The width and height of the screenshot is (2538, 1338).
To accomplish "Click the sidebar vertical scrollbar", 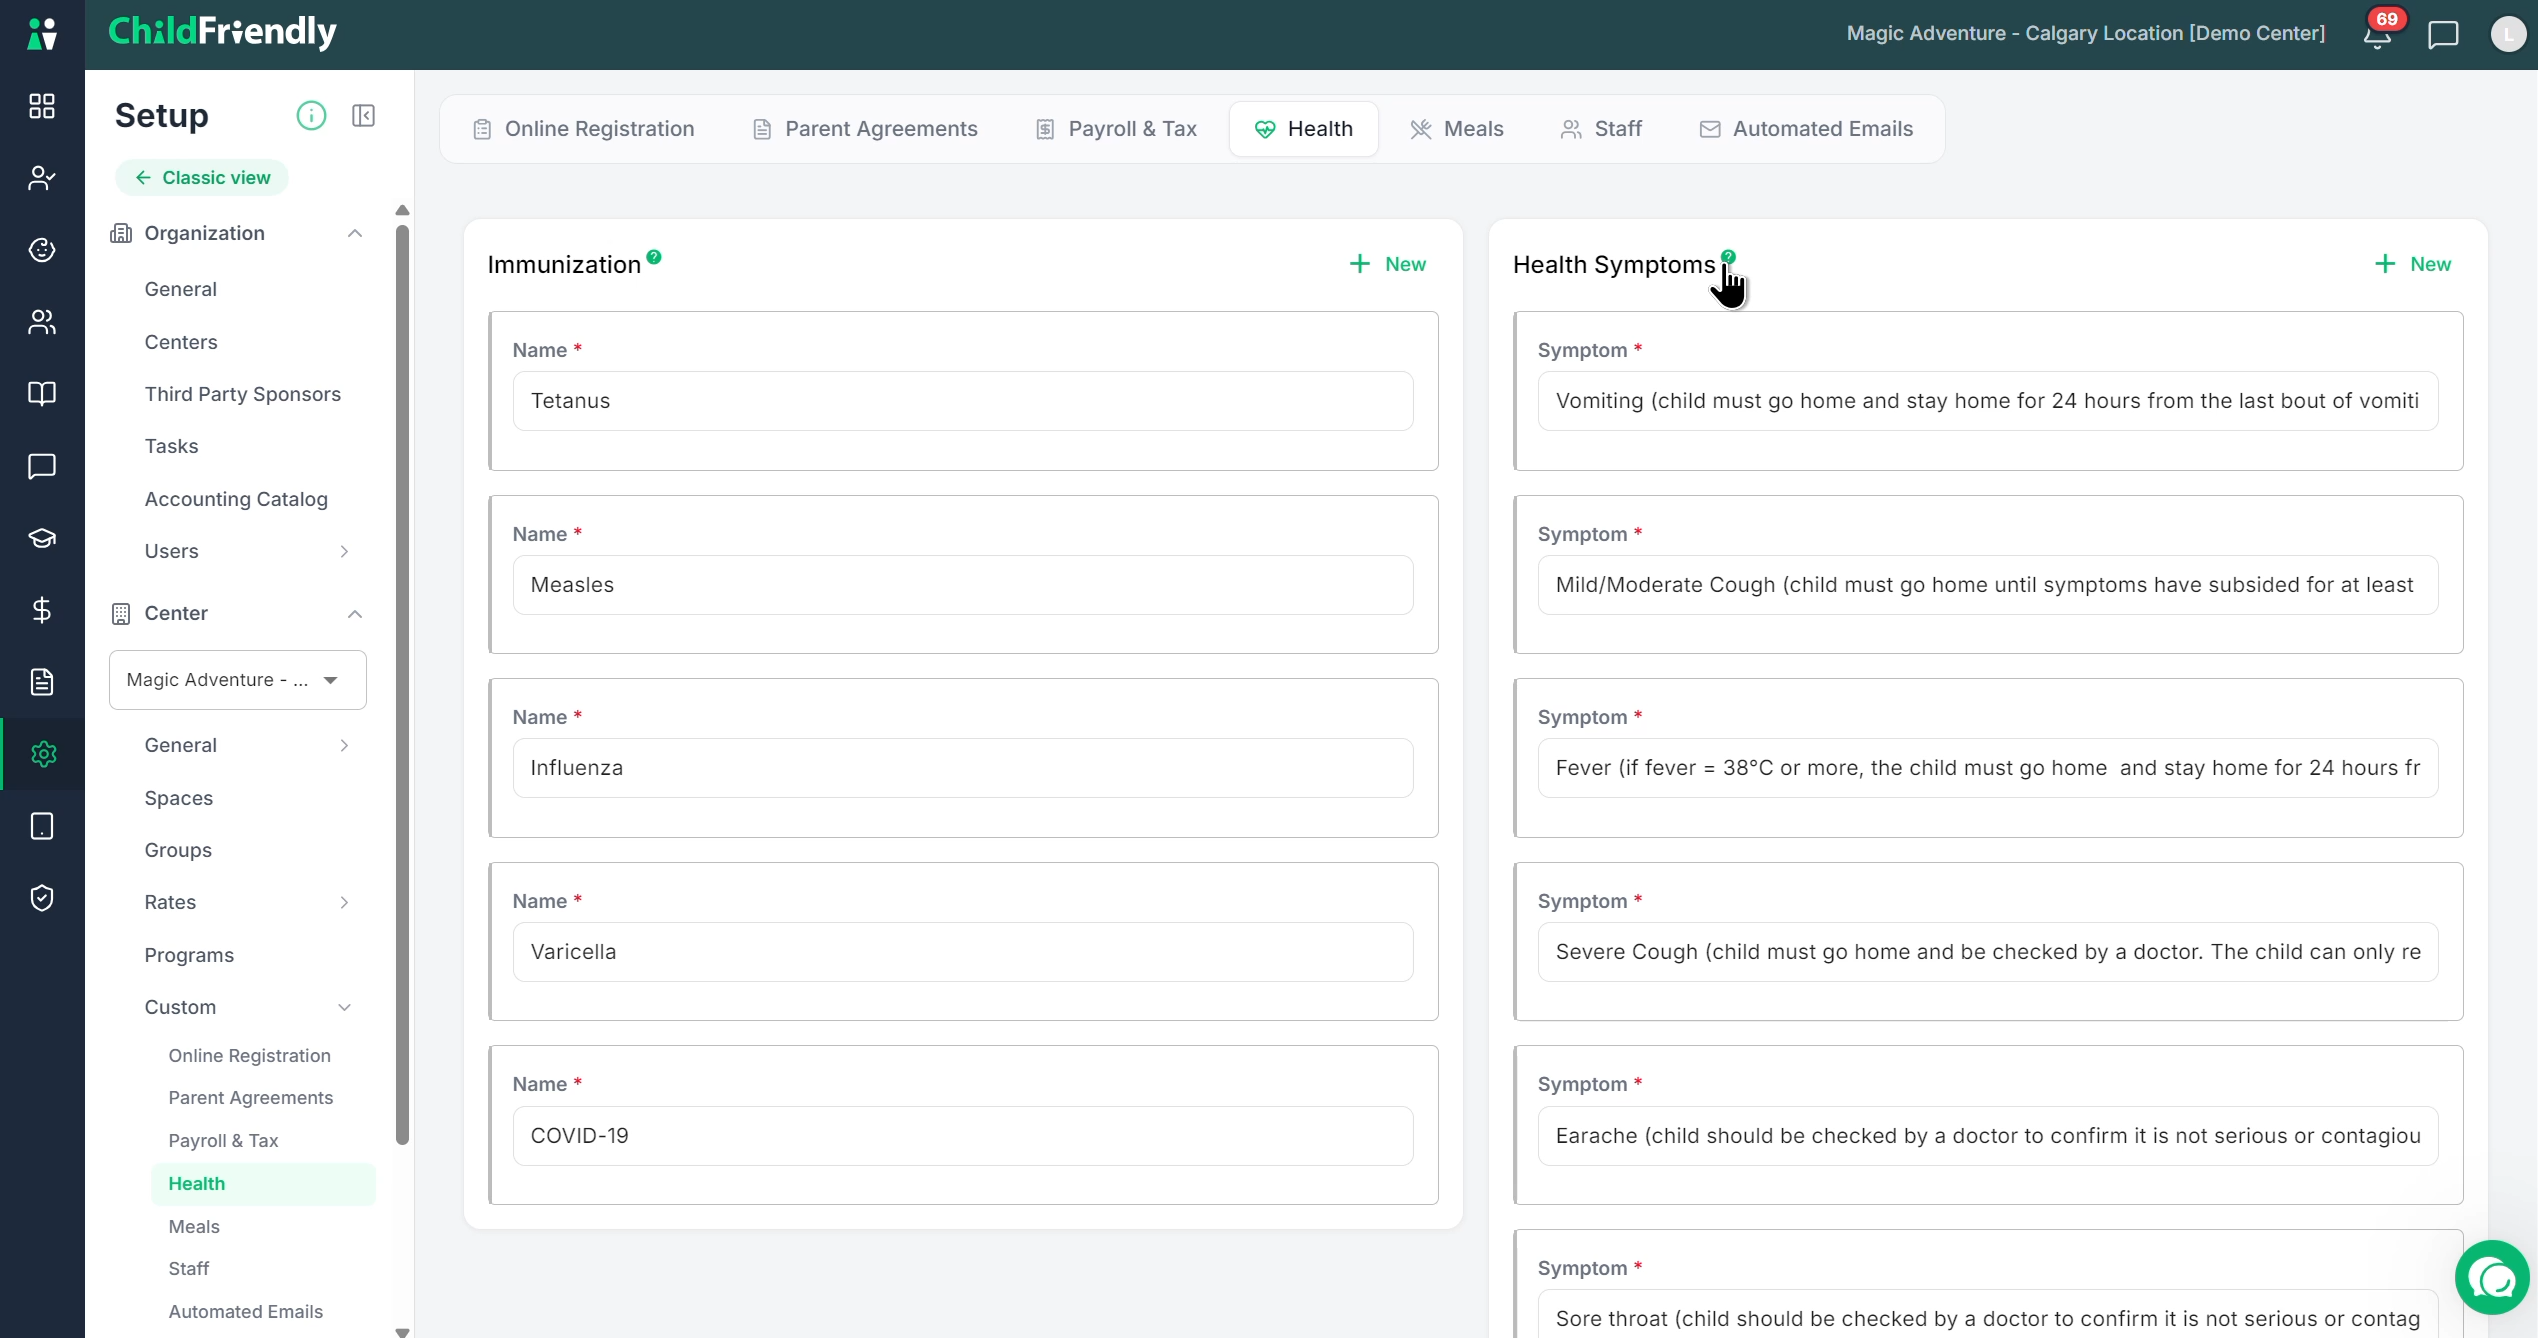I will click(x=402, y=685).
